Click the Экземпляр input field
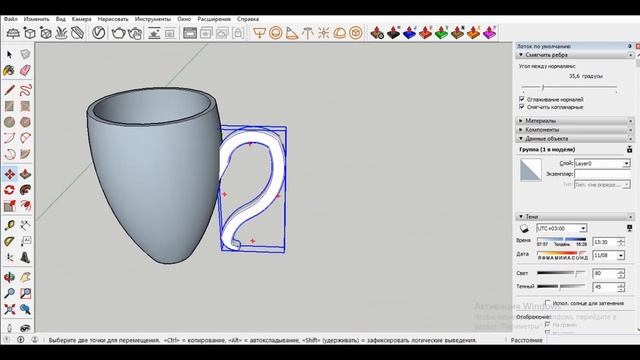The height and width of the screenshot is (360, 640). click(x=602, y=174)
